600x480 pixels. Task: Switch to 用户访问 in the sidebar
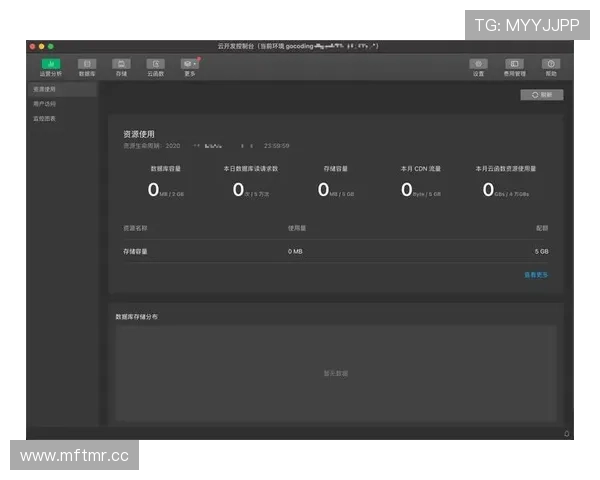point(45,103)
